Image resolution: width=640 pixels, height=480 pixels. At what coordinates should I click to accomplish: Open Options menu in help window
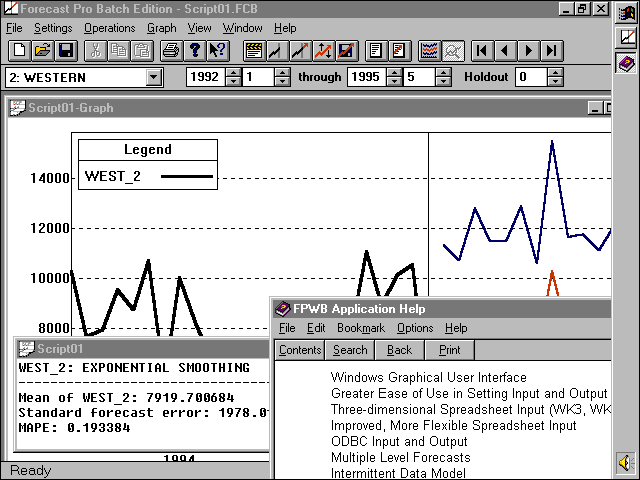(x=415, y=328)
